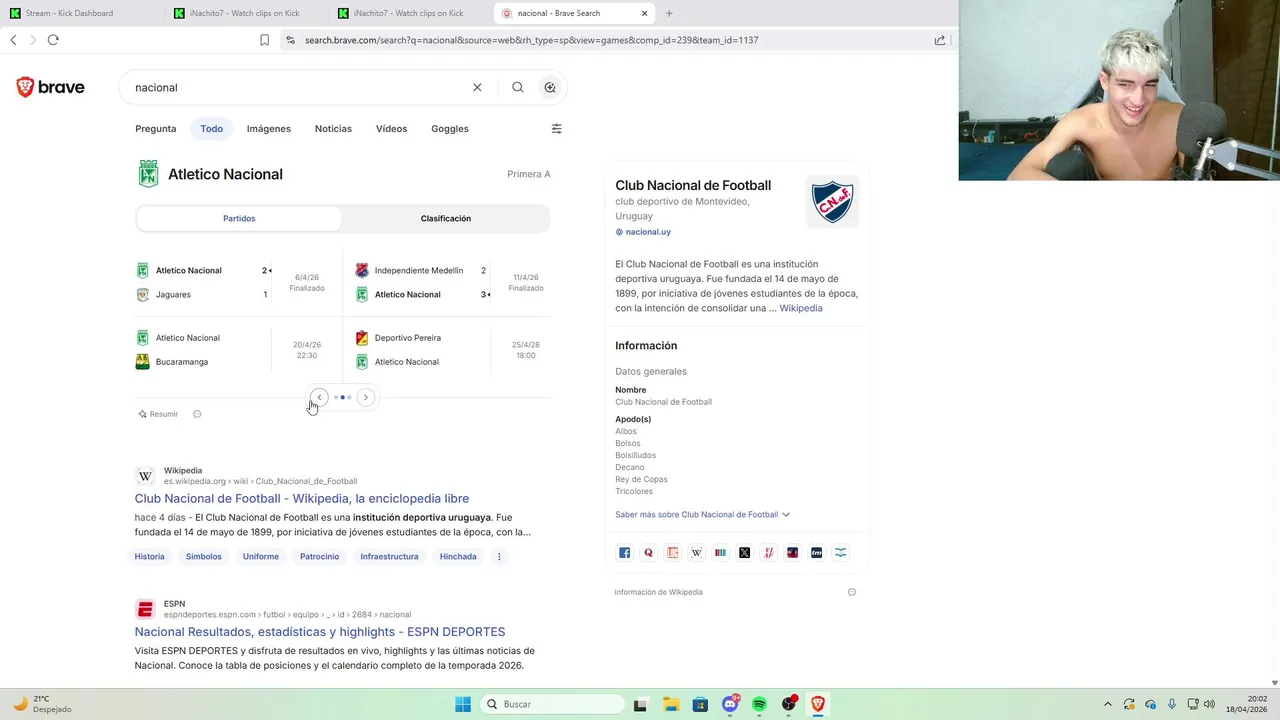Open Atletico Nacional vs Jaguares match
Viewport: 1280px width, 720px height.
click(x=237, y=282)
